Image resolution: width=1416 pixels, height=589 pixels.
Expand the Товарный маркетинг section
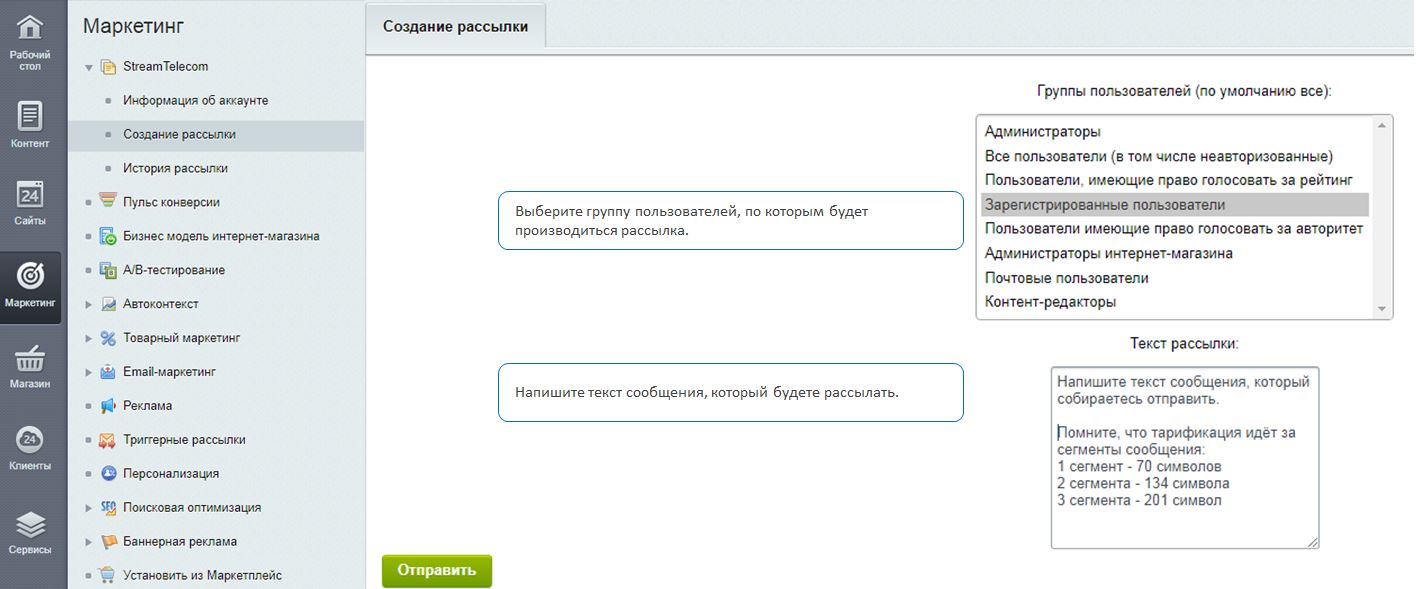[89, 338]
